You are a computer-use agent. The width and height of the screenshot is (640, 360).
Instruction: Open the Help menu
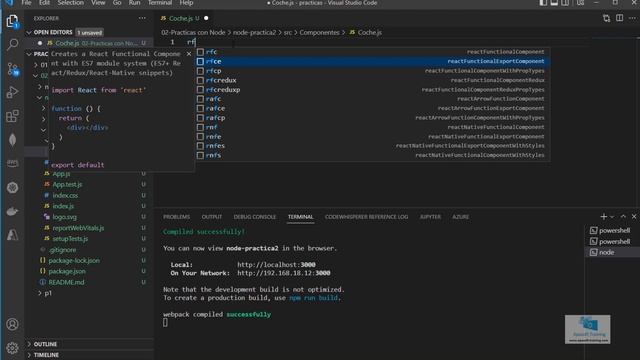[x=186, y=3]
